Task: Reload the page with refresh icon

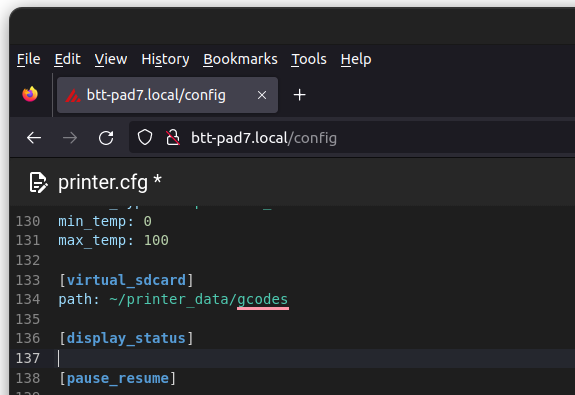Action: 106,138
